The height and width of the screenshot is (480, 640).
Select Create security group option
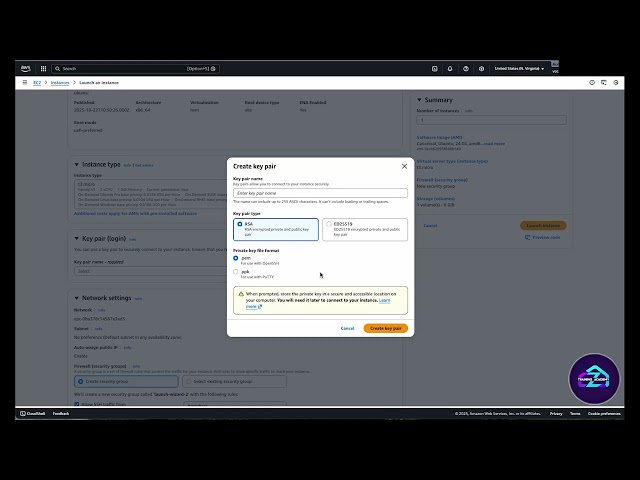126,381
